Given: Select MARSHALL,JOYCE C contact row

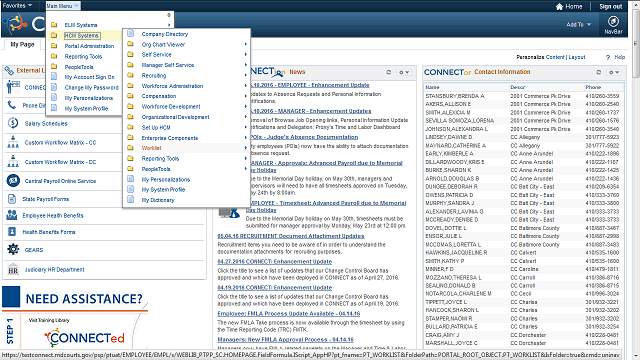Looking at the screenshot, I should click(524, 343).
